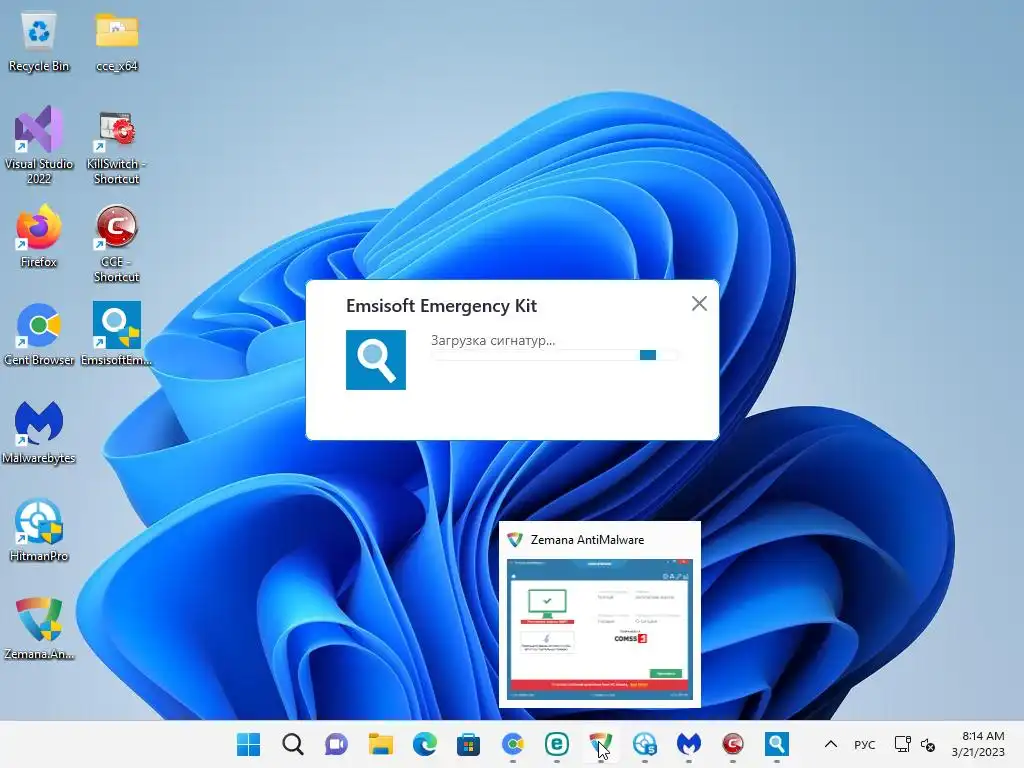This screenshot has height=768, width=1024.
Task: Open the Chat taskbar icon
Action: (x=336, y=744)
